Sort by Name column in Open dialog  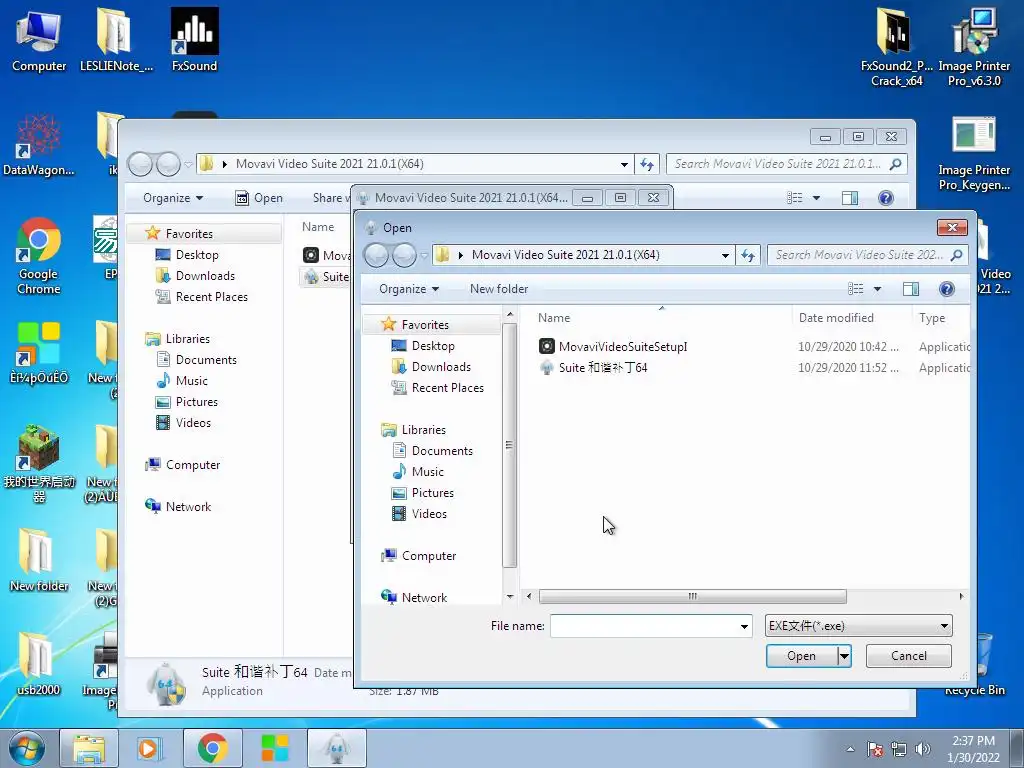tap(554, 318)
